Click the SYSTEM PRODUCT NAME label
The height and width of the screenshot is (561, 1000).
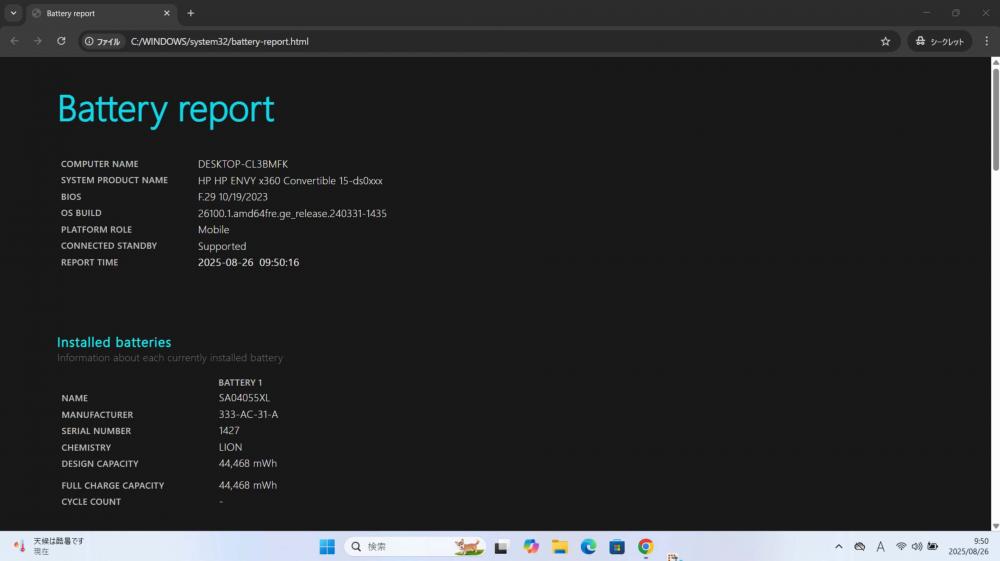coord(114,180)
